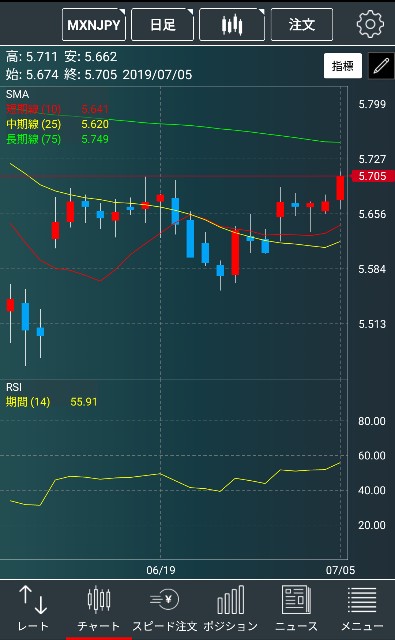Tap the latest red candlestick at 07/05
The height and width of the screenshot is (640, 395).
pyautogui.click(x=340, y=188)
